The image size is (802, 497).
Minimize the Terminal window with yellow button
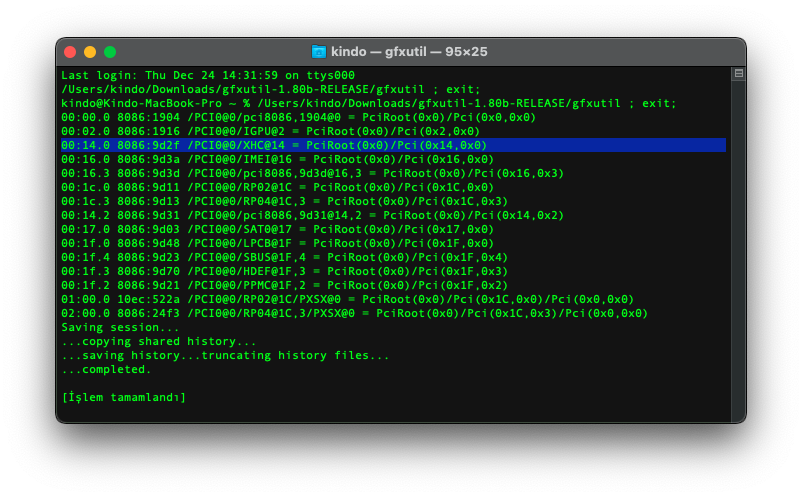click(90, 52)
